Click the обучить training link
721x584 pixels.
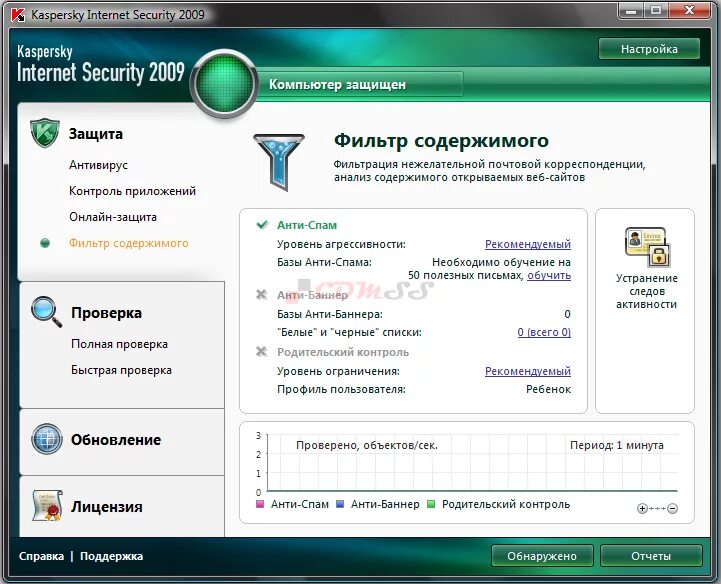tap(549, 275)
